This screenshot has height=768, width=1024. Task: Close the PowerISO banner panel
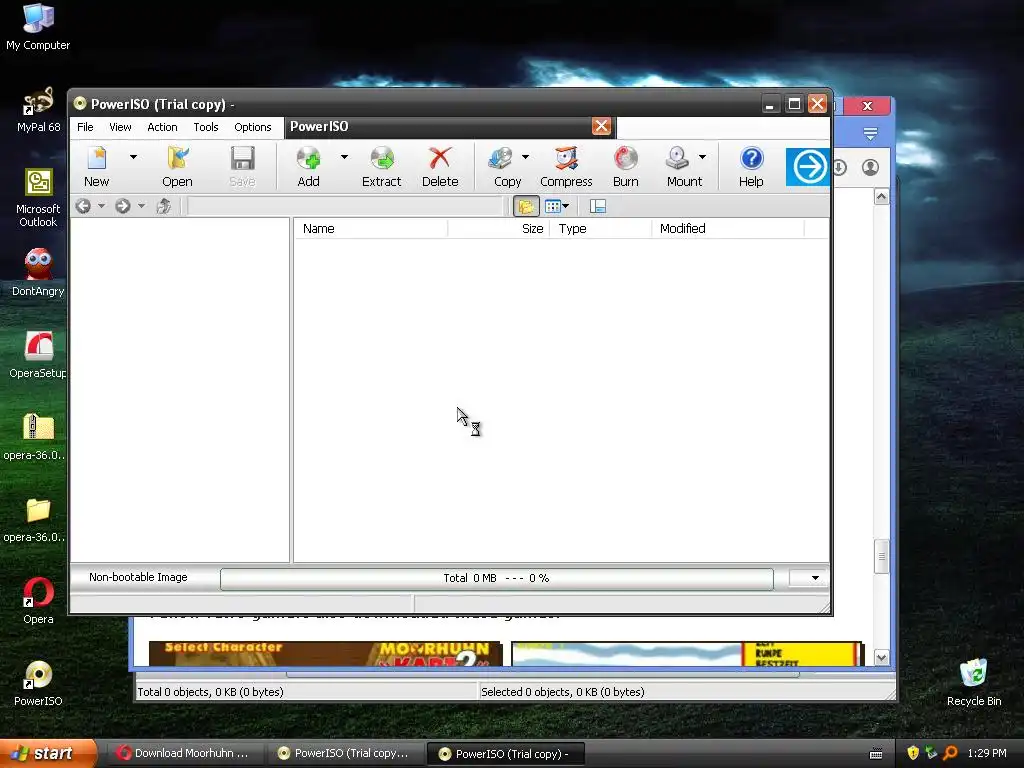click(x=601, y=126)
